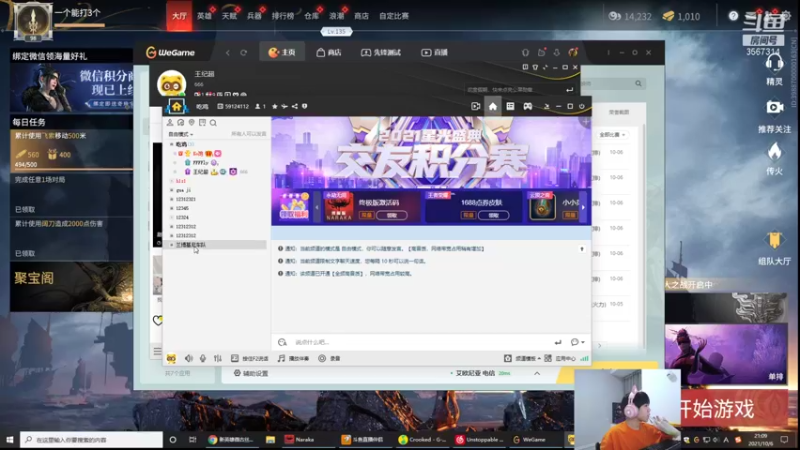Image resolution: width=800 pixels, height=450 pixels.
Task: Claim the 1688点券 reward button
Action: [x=493, y=215]
